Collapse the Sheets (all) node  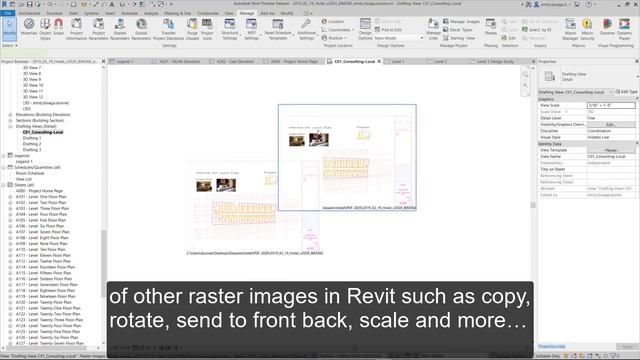pyautogui.click(x=4, y=185)
